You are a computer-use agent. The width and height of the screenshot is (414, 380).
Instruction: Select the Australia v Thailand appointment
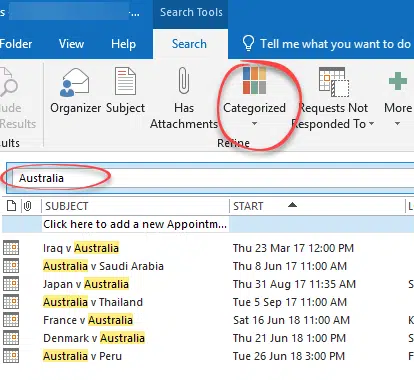click(x=93, y=302)
